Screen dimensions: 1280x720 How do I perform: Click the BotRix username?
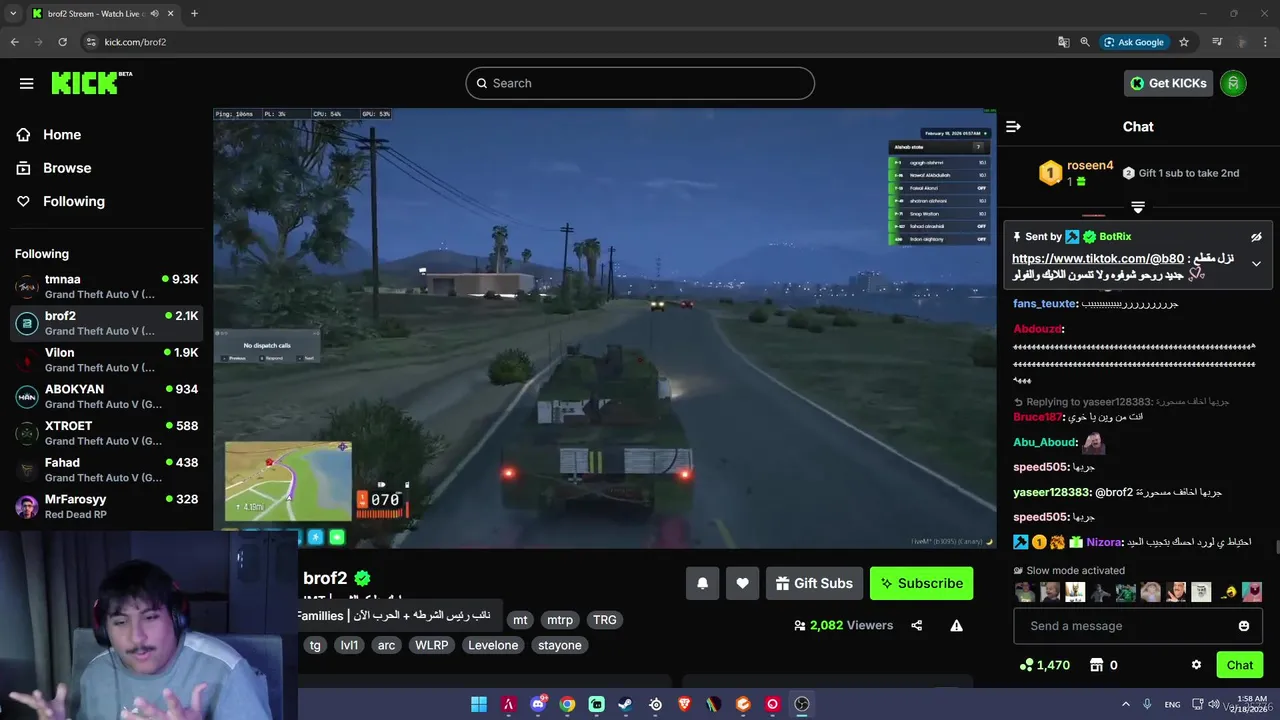pos(1115,237)
